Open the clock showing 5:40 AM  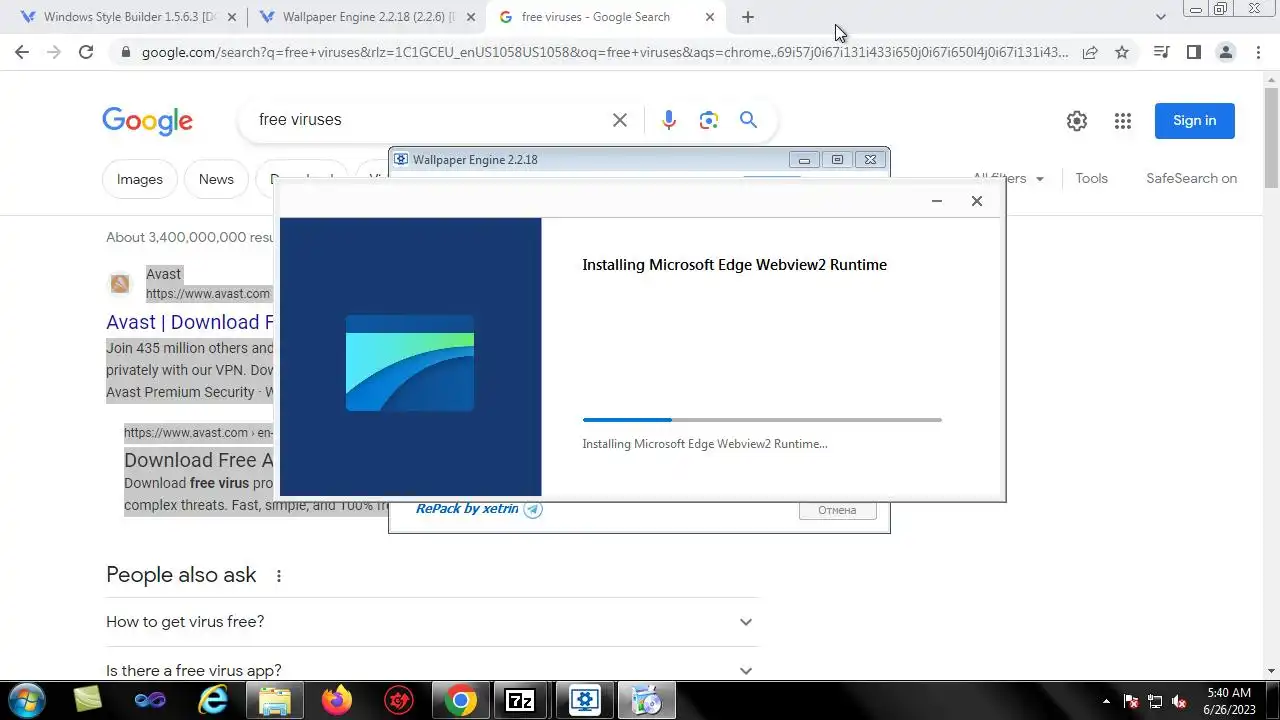pyautogui.click(x=1229, y=701)
